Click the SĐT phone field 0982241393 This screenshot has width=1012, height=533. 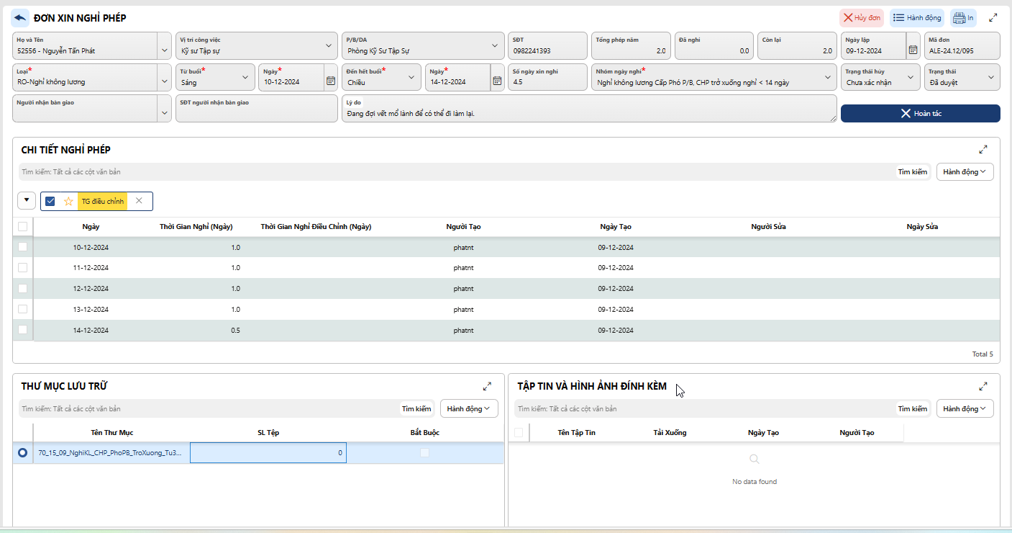(x=547, y=46)
